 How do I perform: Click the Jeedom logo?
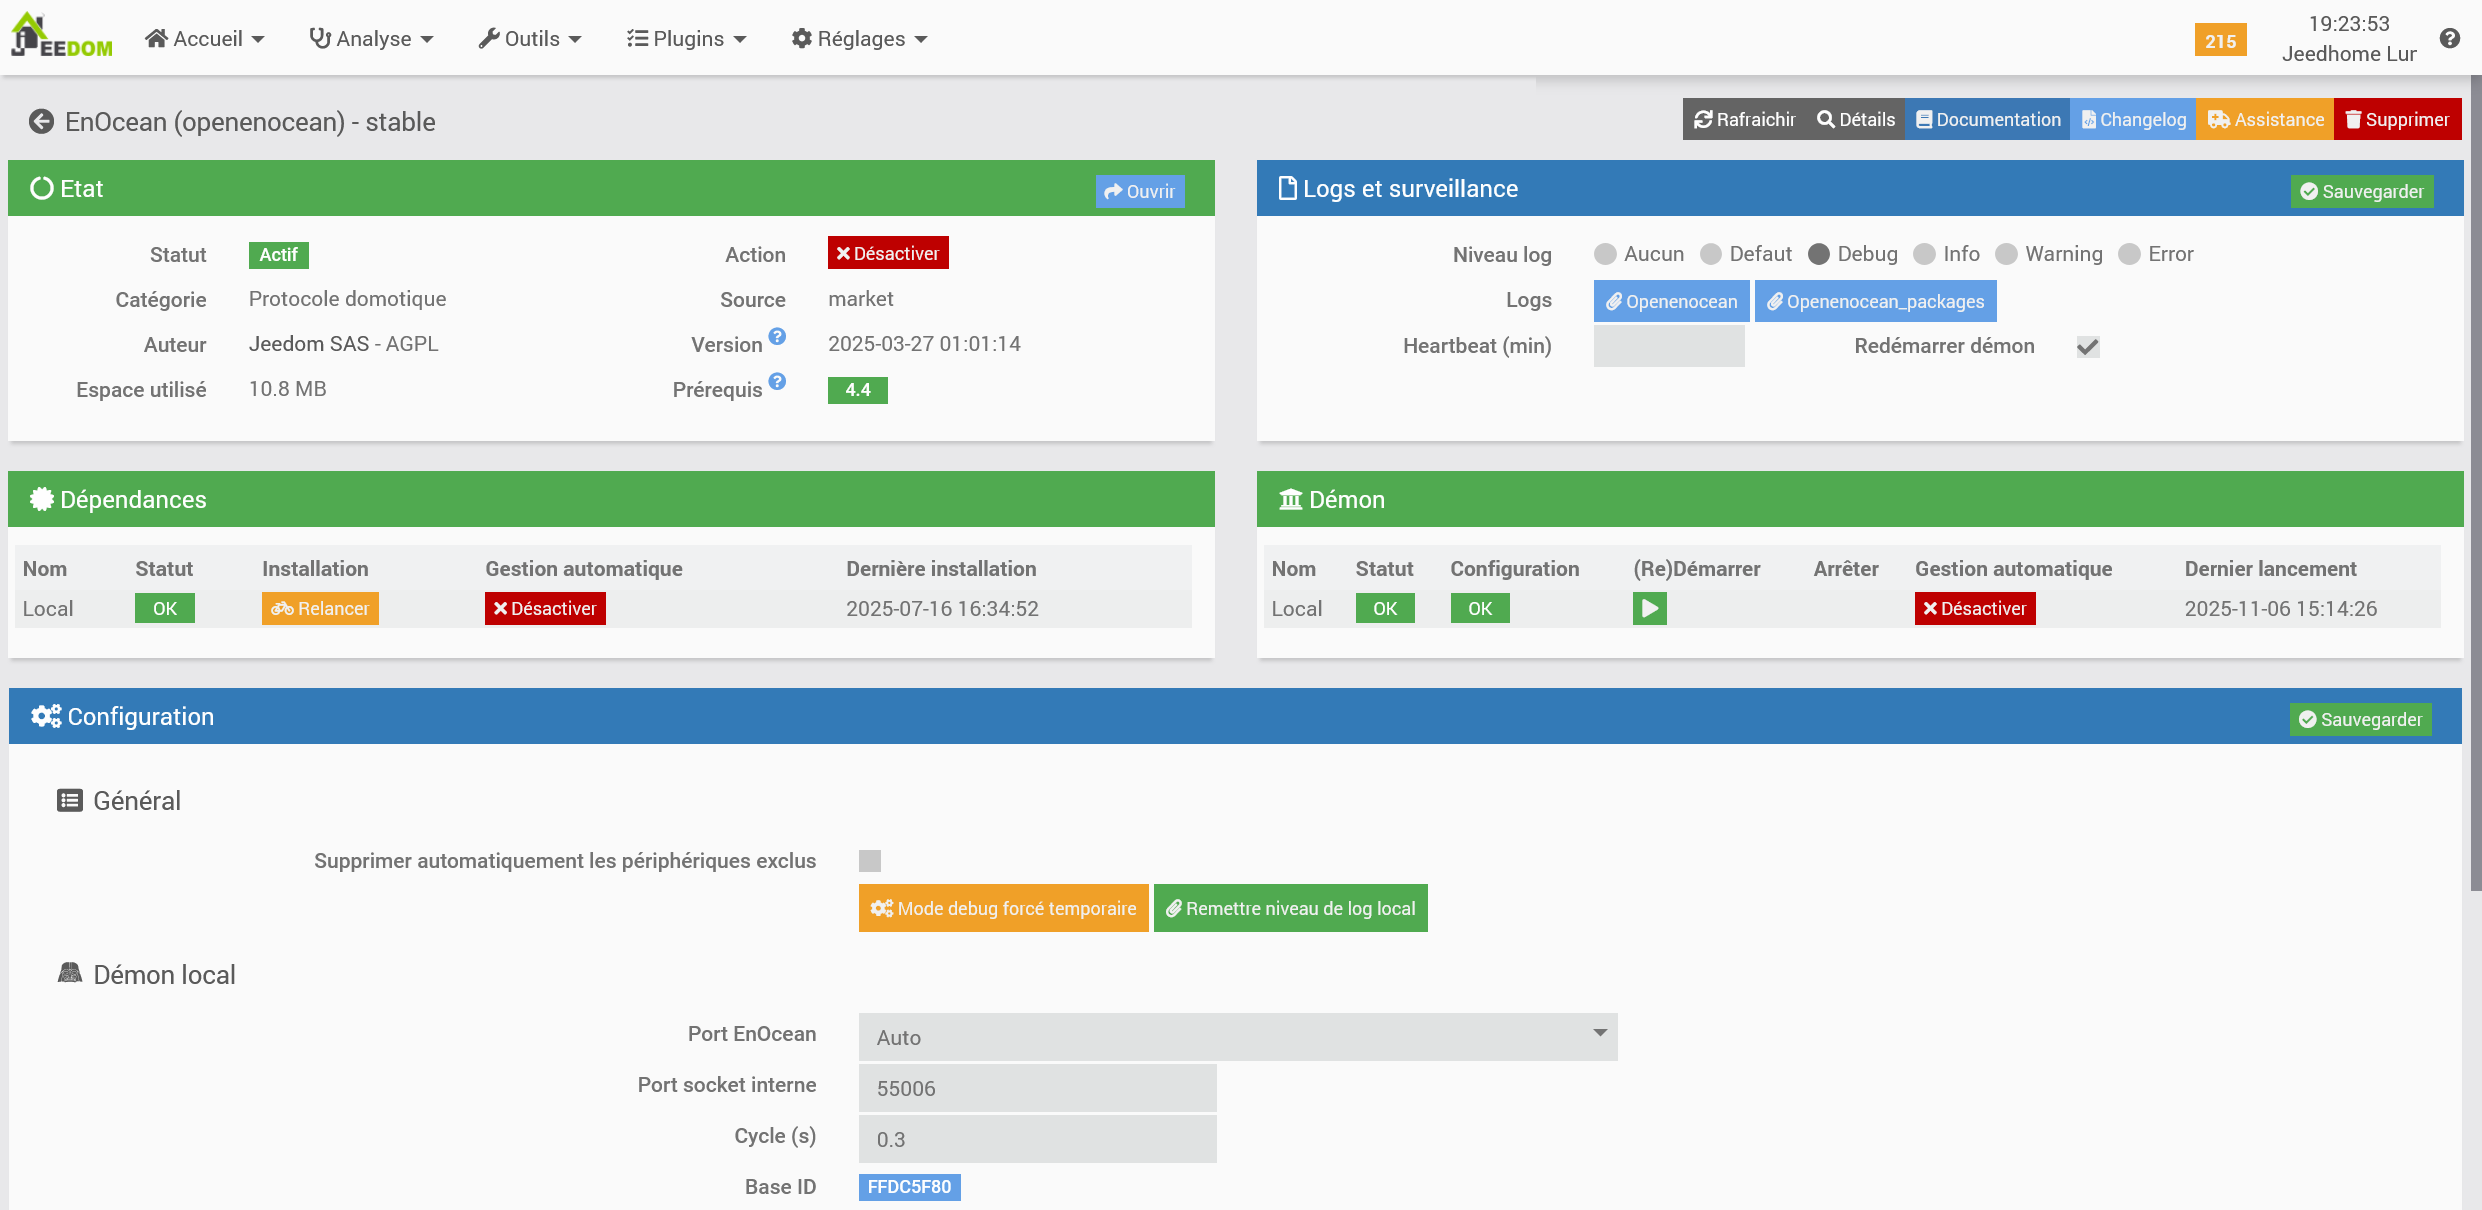(x=62, y=38)
